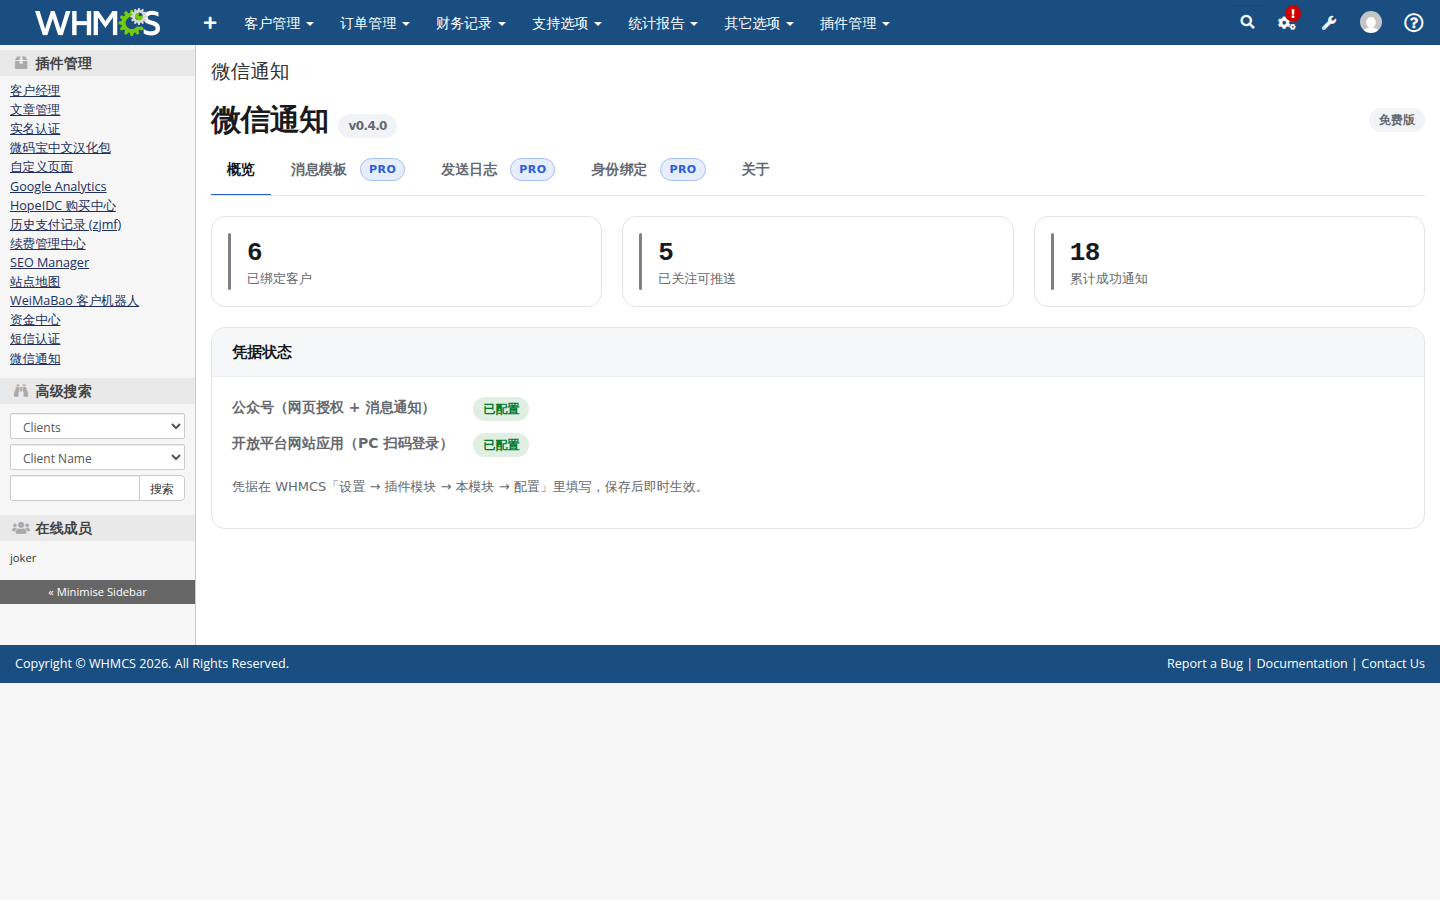This screenshot has height=900, width=1440.
Task: Click the wrench configuration icon
Action: [x=1329, y=22]
